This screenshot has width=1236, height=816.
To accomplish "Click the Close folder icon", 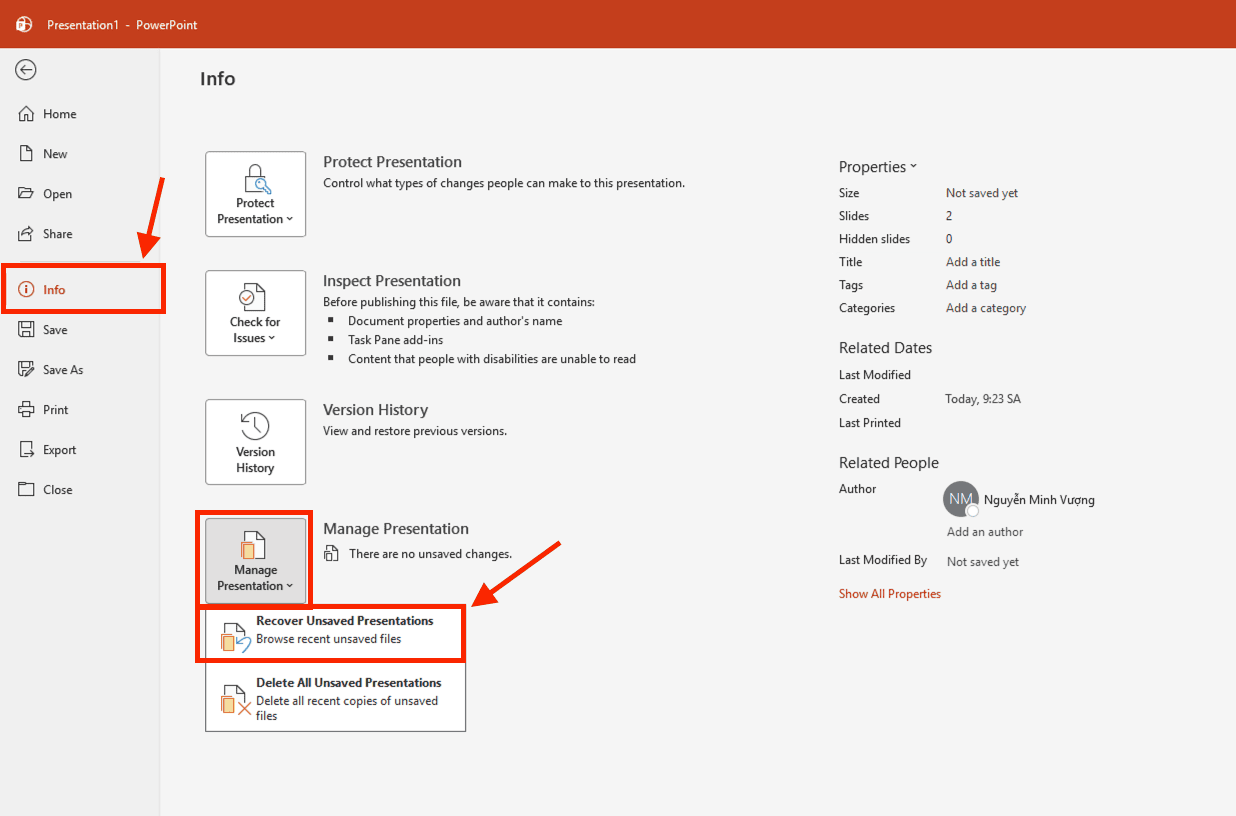I will (x=26, y=490).
